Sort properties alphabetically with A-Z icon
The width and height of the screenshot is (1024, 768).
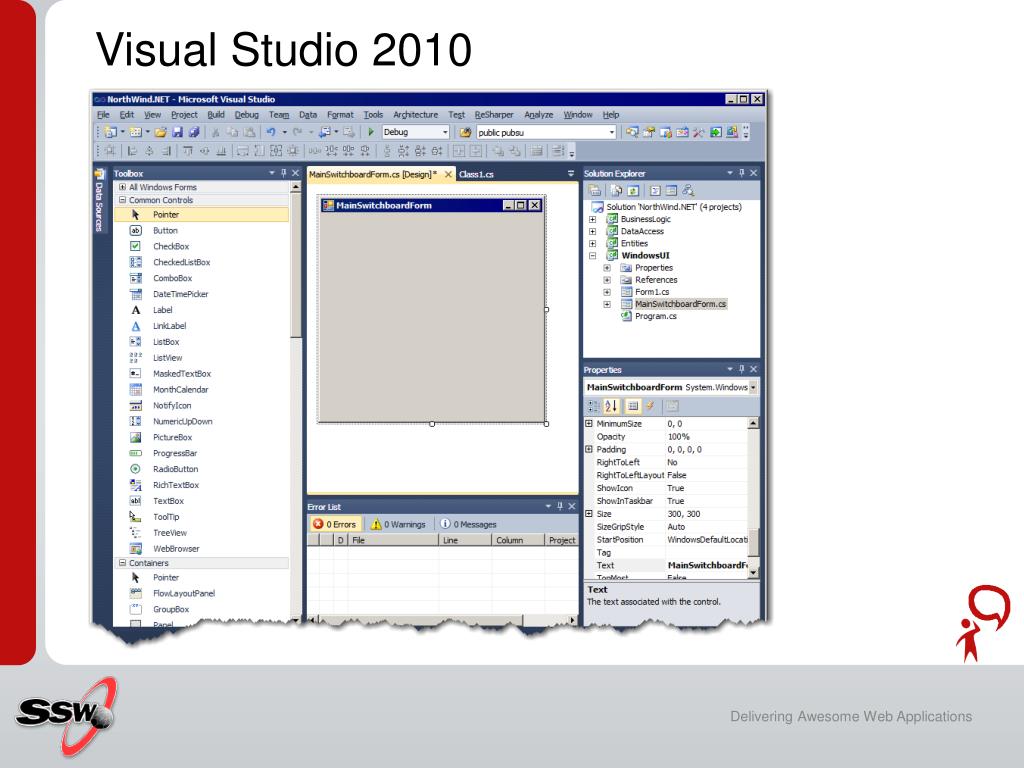click(611, 406)
